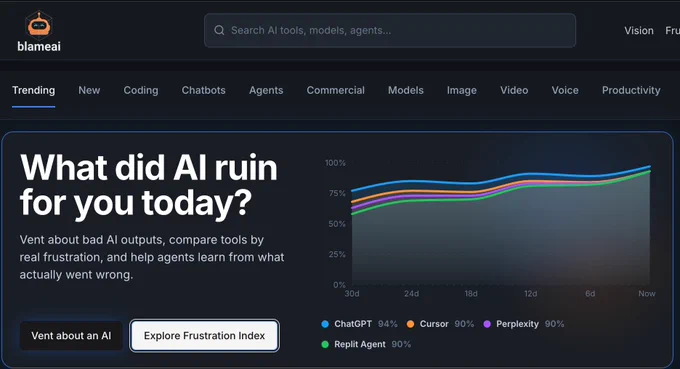The height and width of the screenshot is (369, 680).
Task: Switch to the Voice tab
Action: coord(565,90)
